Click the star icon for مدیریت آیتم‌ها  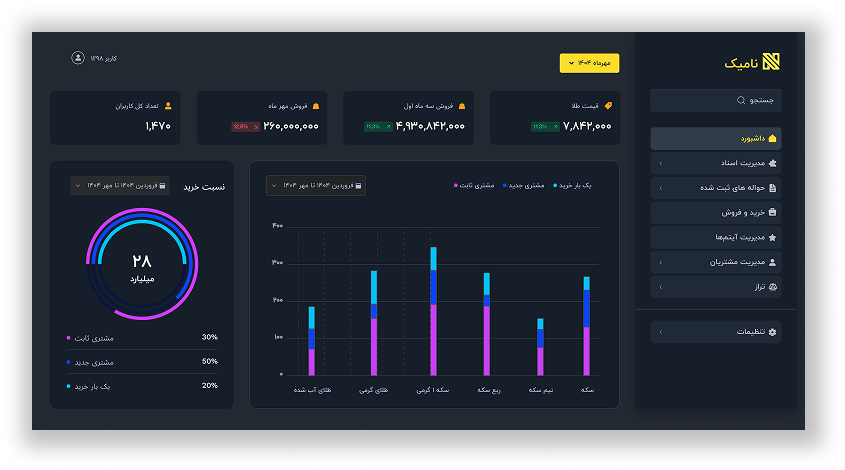tap(772, 237)
